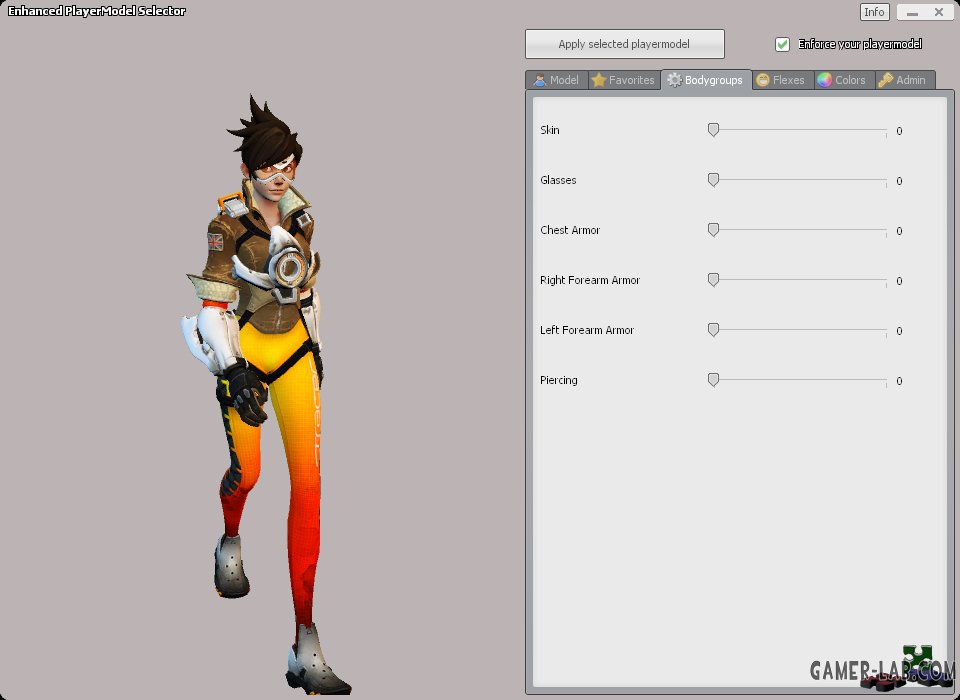This screenshot has height=700, width=960.
Task: Click the Right Forearm Armor slider handle
Action: point(713,280)
